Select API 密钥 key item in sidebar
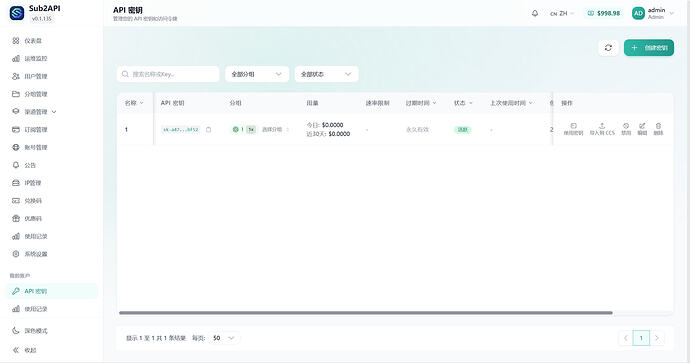Image resolution: width=690 pixels, height=363 pixels. pos(51,291)
